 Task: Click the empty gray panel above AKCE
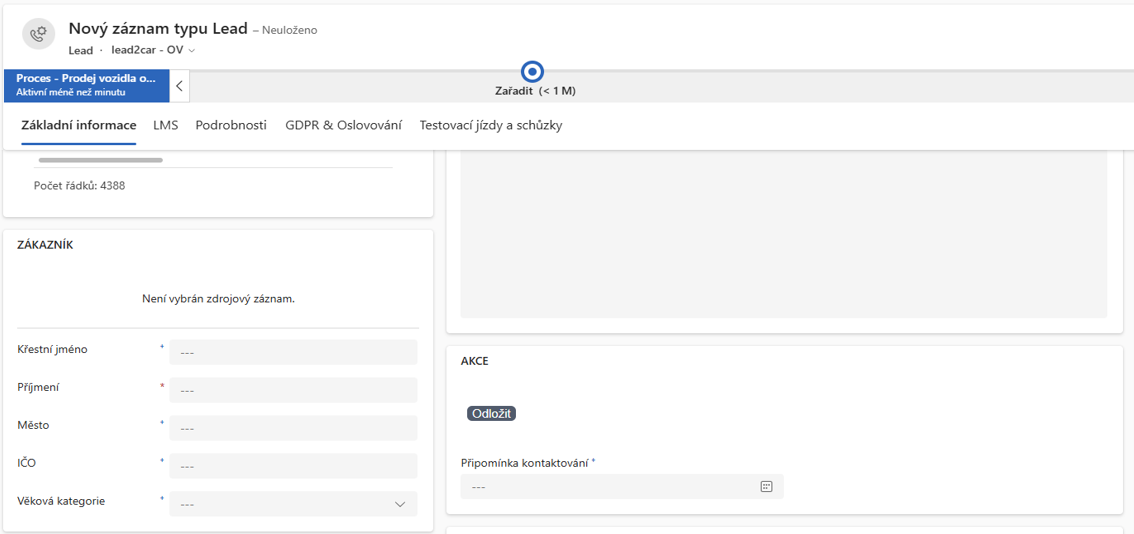[783, 235]
